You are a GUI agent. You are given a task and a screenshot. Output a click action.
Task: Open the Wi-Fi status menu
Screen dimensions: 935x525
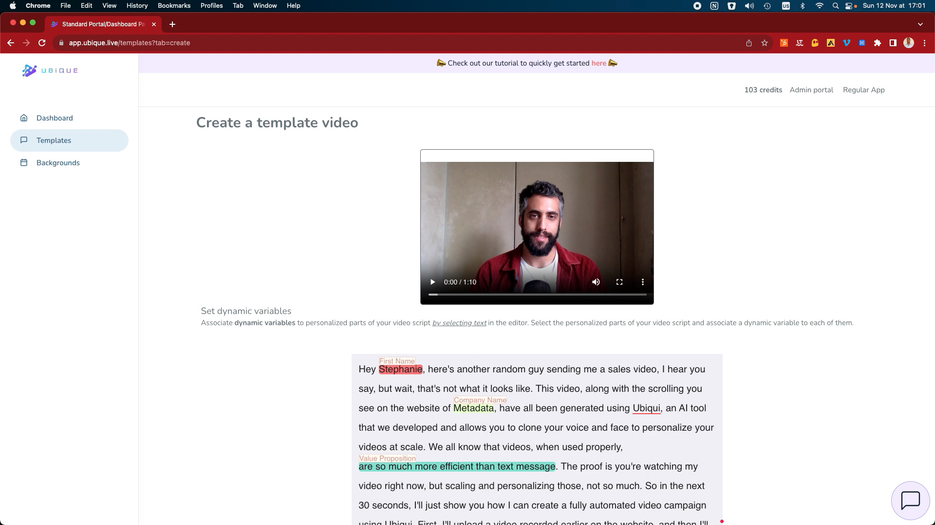pyautogui.click(x=819, y=5)
